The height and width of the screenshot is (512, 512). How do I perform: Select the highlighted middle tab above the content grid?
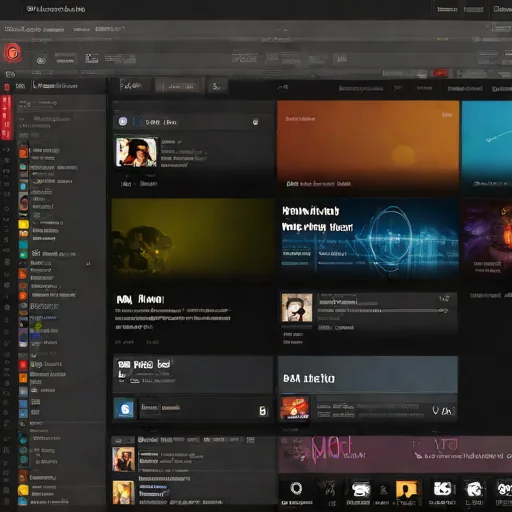(x=180, y=86)
